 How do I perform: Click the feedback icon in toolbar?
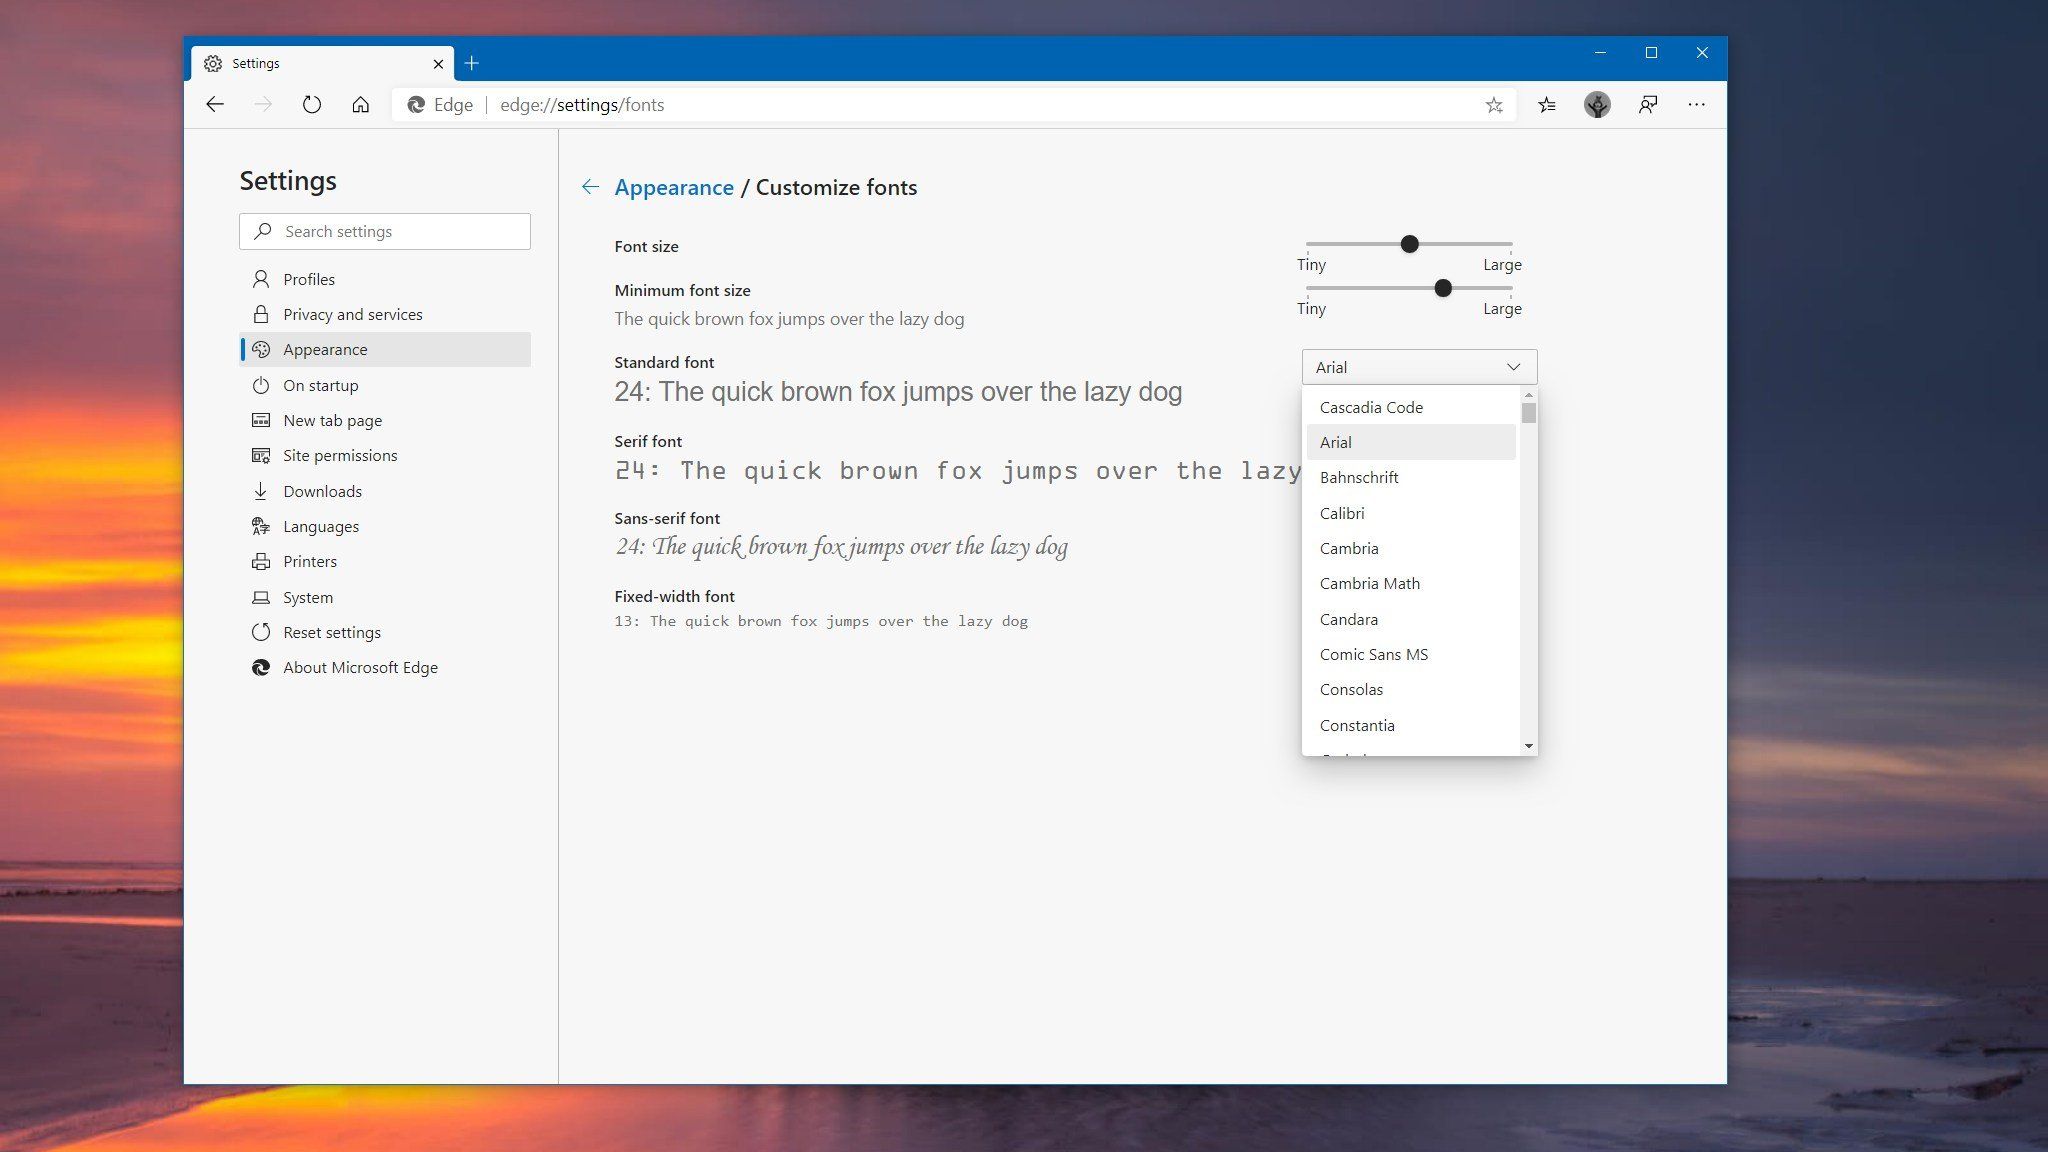[x=1648, y=105]
